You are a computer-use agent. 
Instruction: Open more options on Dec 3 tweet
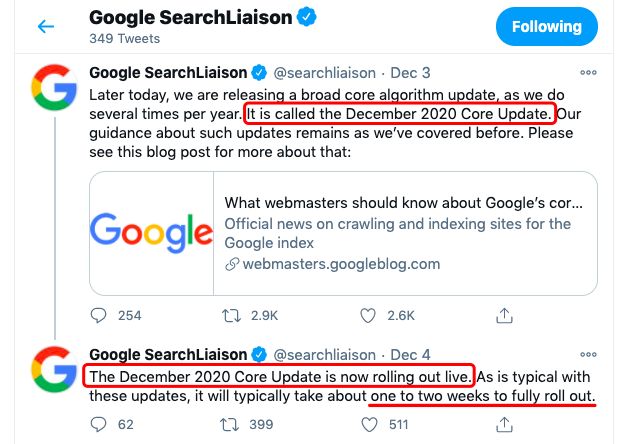tap(588, 73)
